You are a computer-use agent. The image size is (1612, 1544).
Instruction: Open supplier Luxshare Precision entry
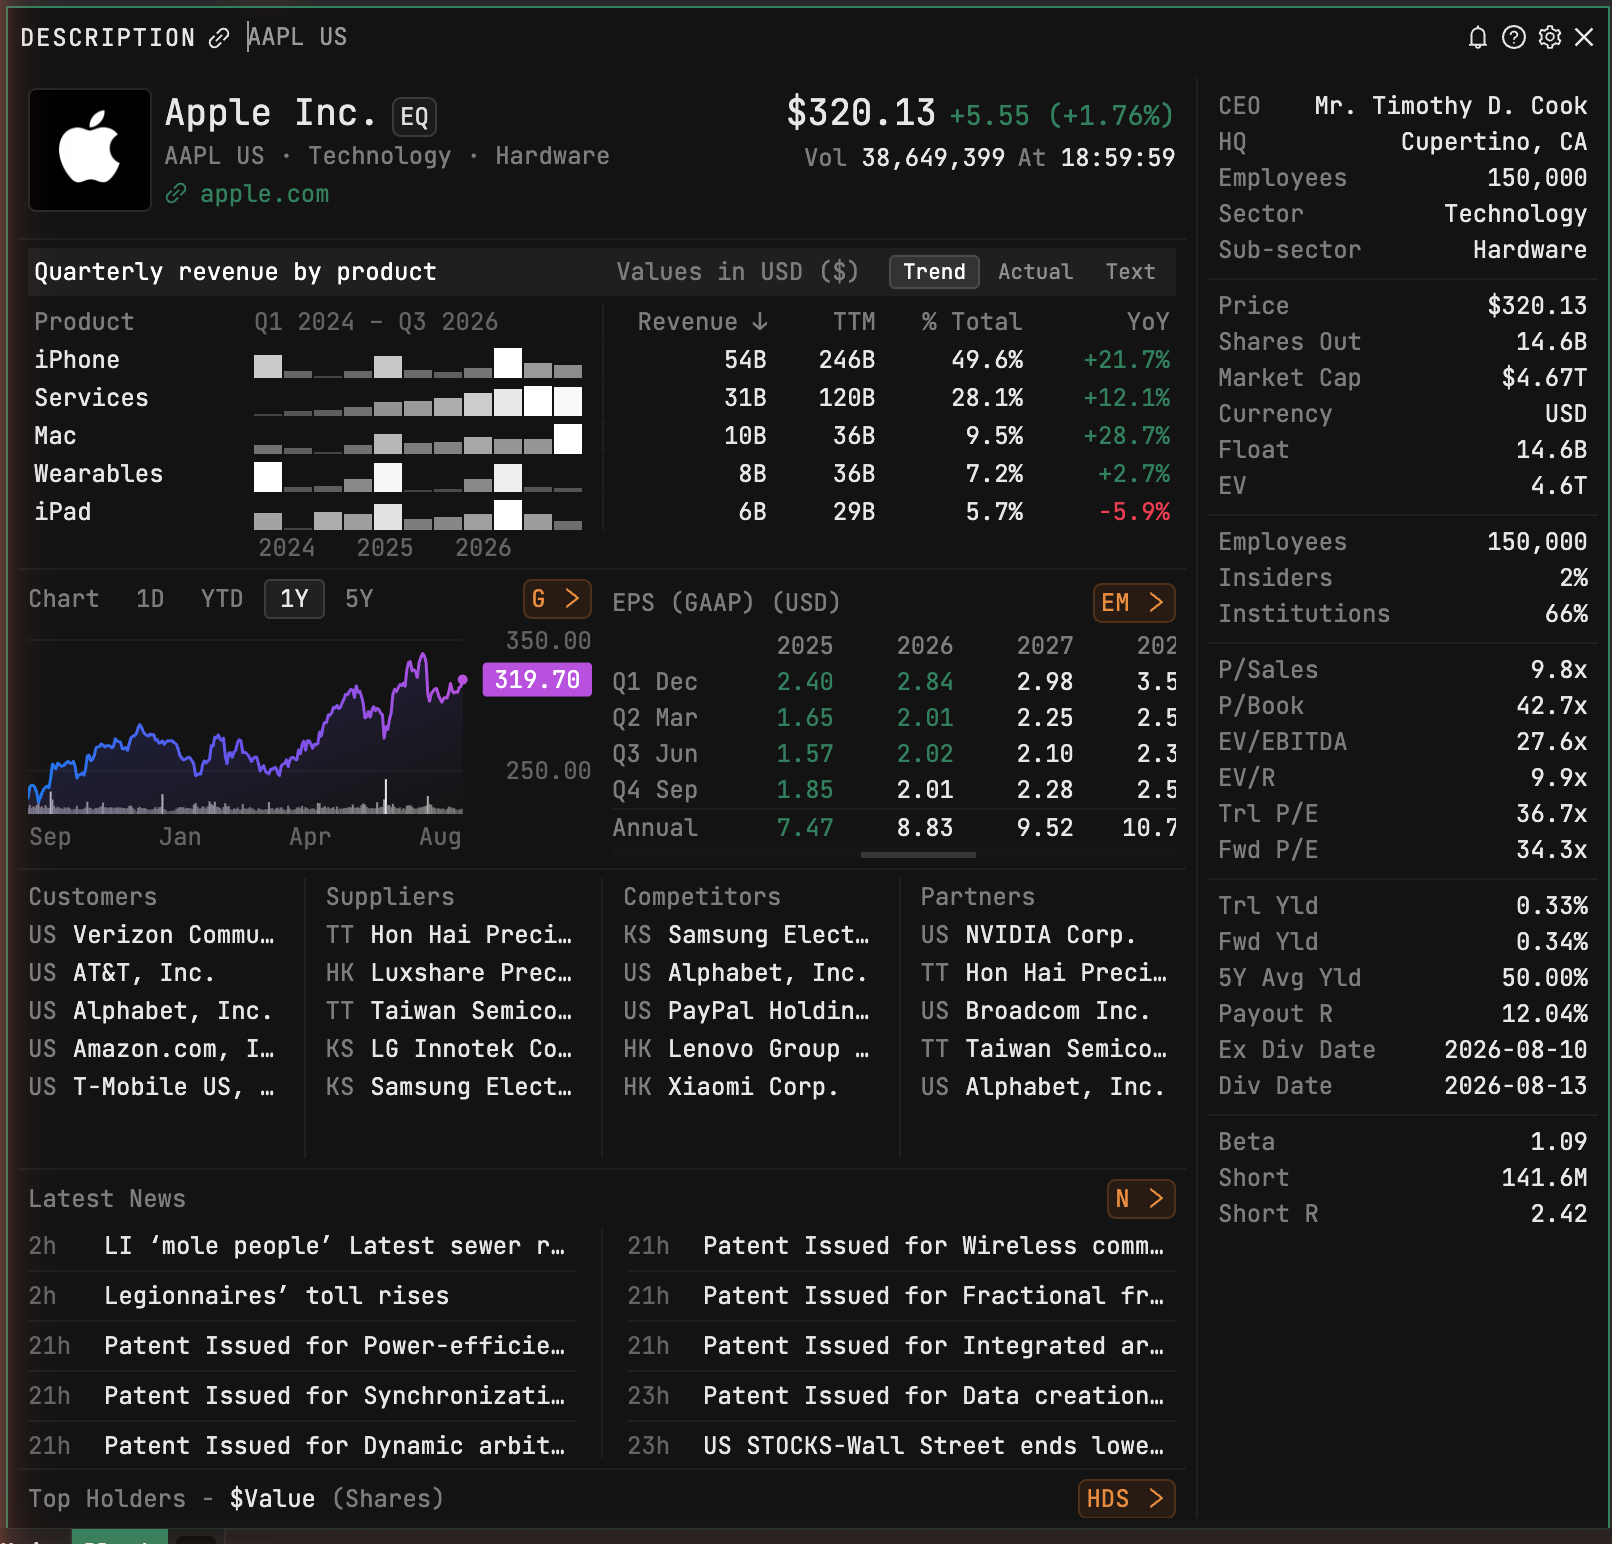449,973
